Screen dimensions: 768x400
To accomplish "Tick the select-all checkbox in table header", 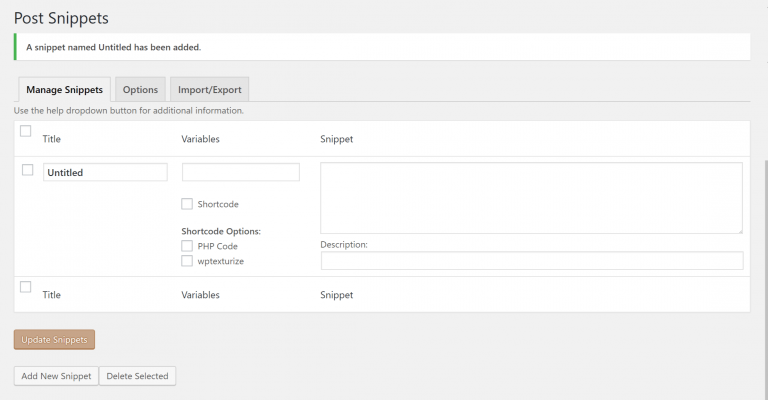I will (26, 131).
